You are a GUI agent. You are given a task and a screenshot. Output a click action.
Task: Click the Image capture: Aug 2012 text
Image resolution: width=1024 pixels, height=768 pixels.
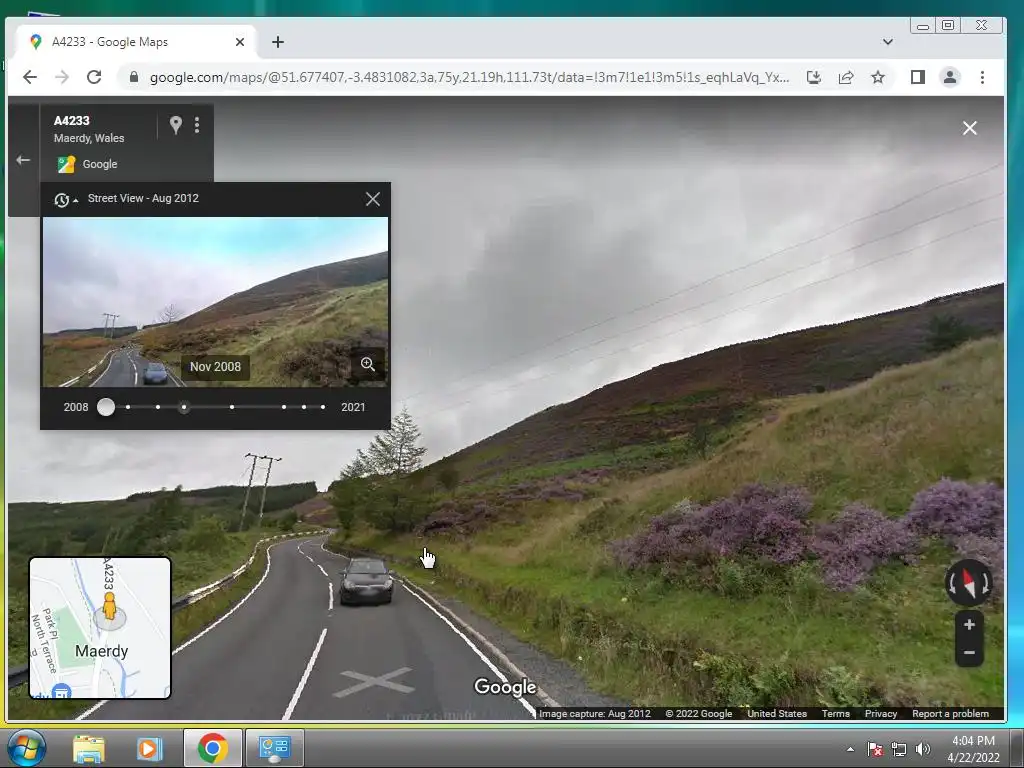[594, 714]
